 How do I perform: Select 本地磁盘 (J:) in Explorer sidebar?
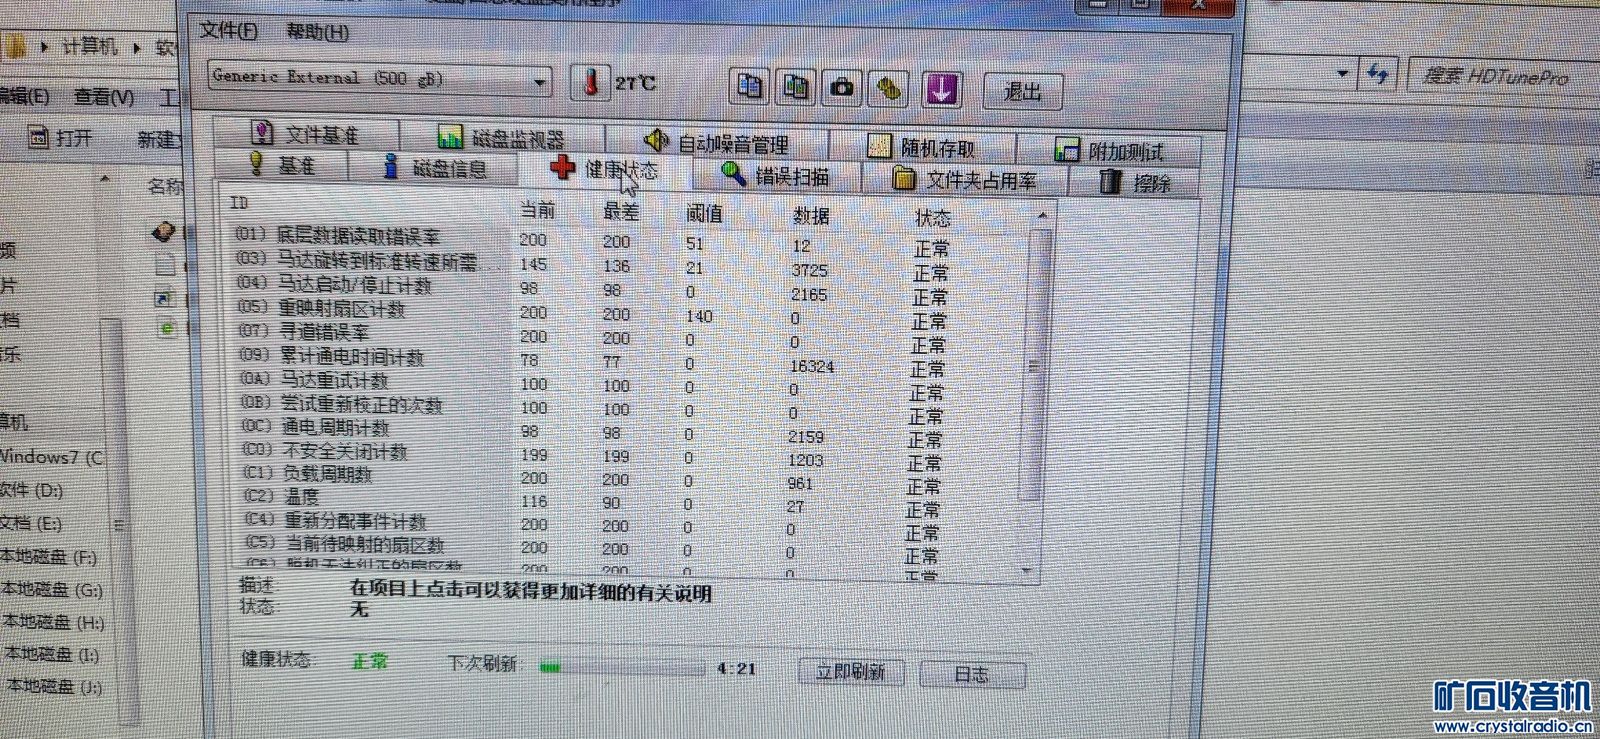click(54, 686)
